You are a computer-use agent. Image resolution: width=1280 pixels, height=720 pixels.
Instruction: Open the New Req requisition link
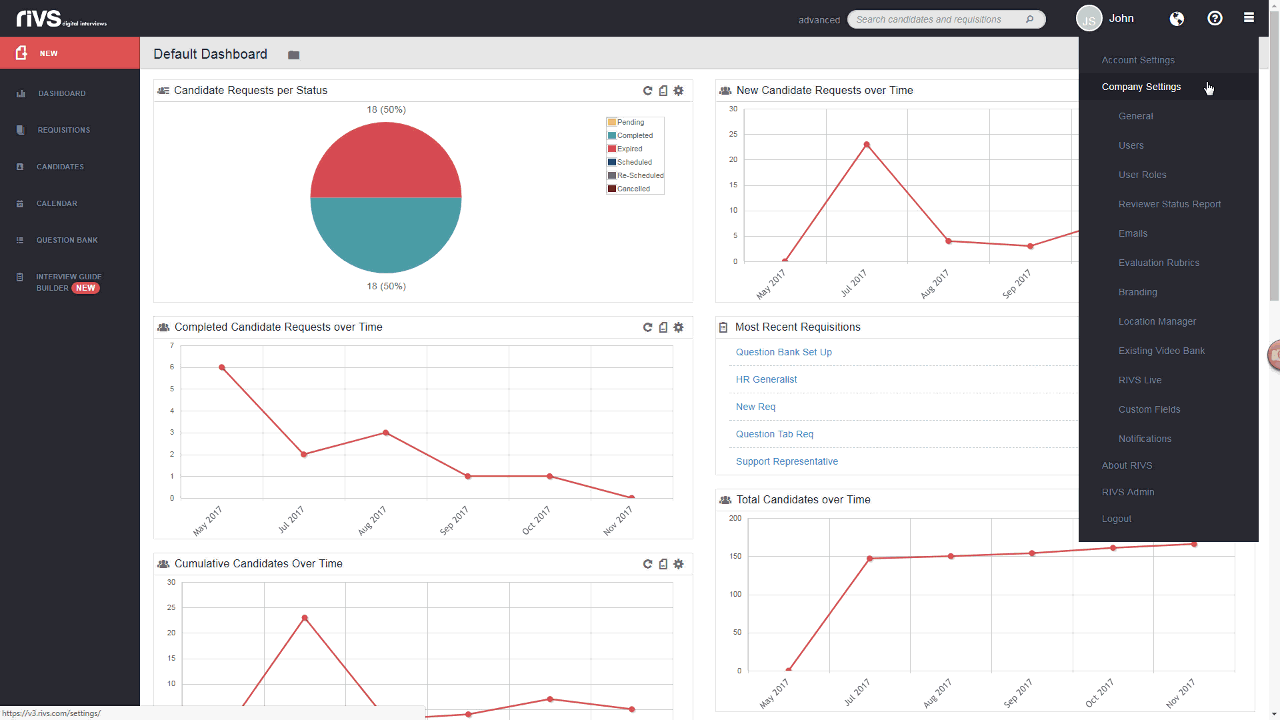[756, 407]
